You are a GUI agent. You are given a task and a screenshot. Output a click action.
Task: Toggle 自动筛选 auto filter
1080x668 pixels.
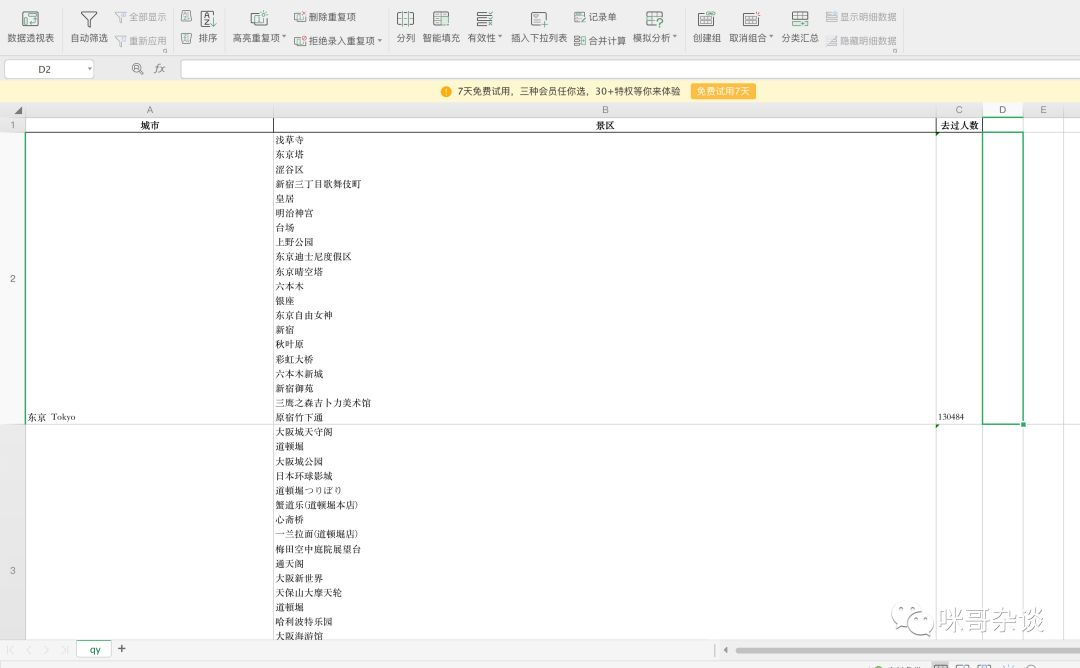click(x=89, y=27)
